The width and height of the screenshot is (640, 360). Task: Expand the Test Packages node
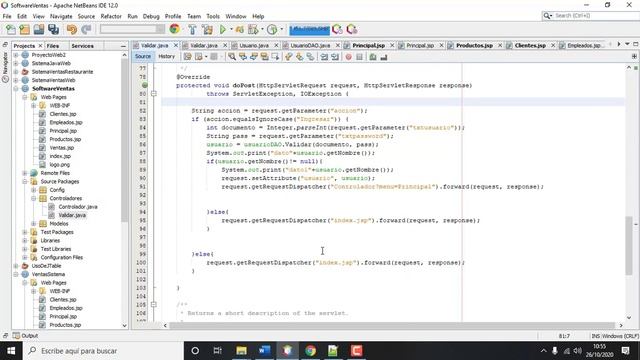(24, 232)
